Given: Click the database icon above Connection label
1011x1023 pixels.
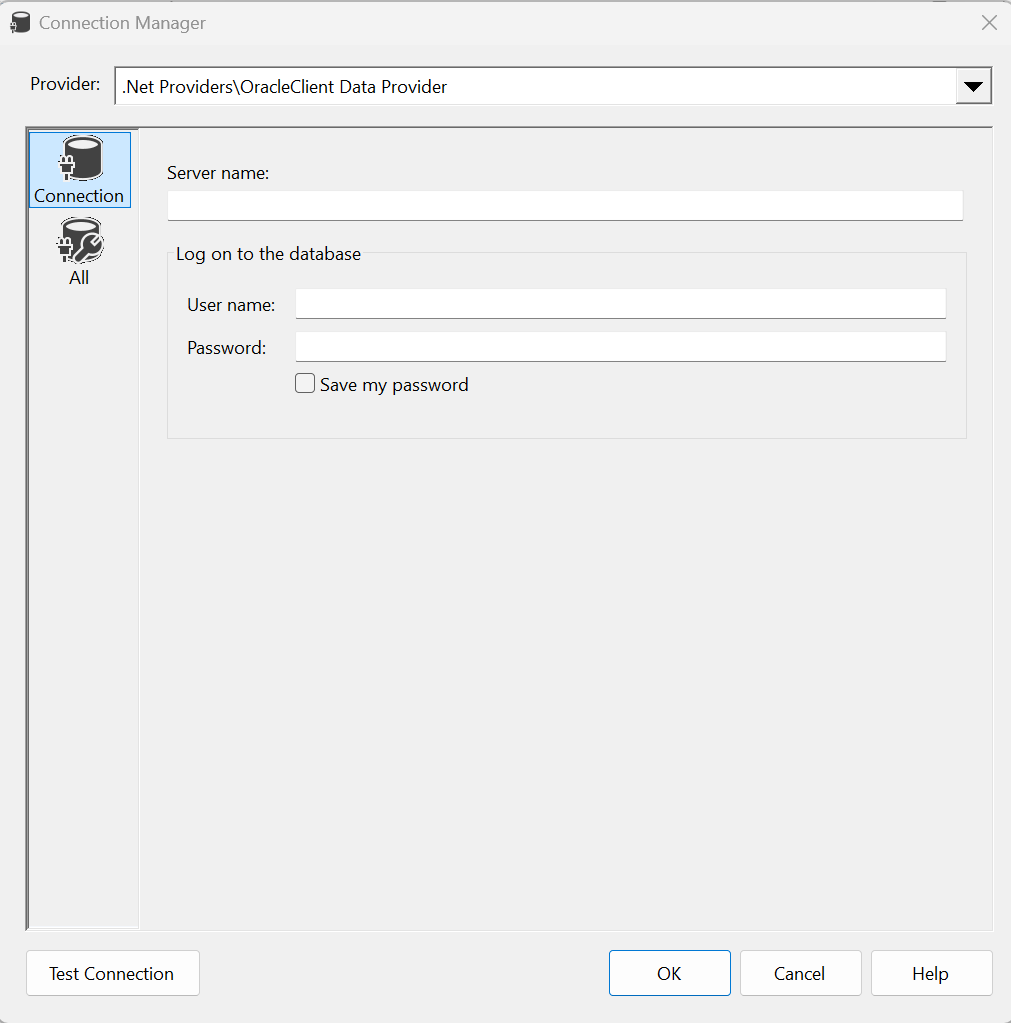Looking at the screenshot, I should [x=79, y=158].
